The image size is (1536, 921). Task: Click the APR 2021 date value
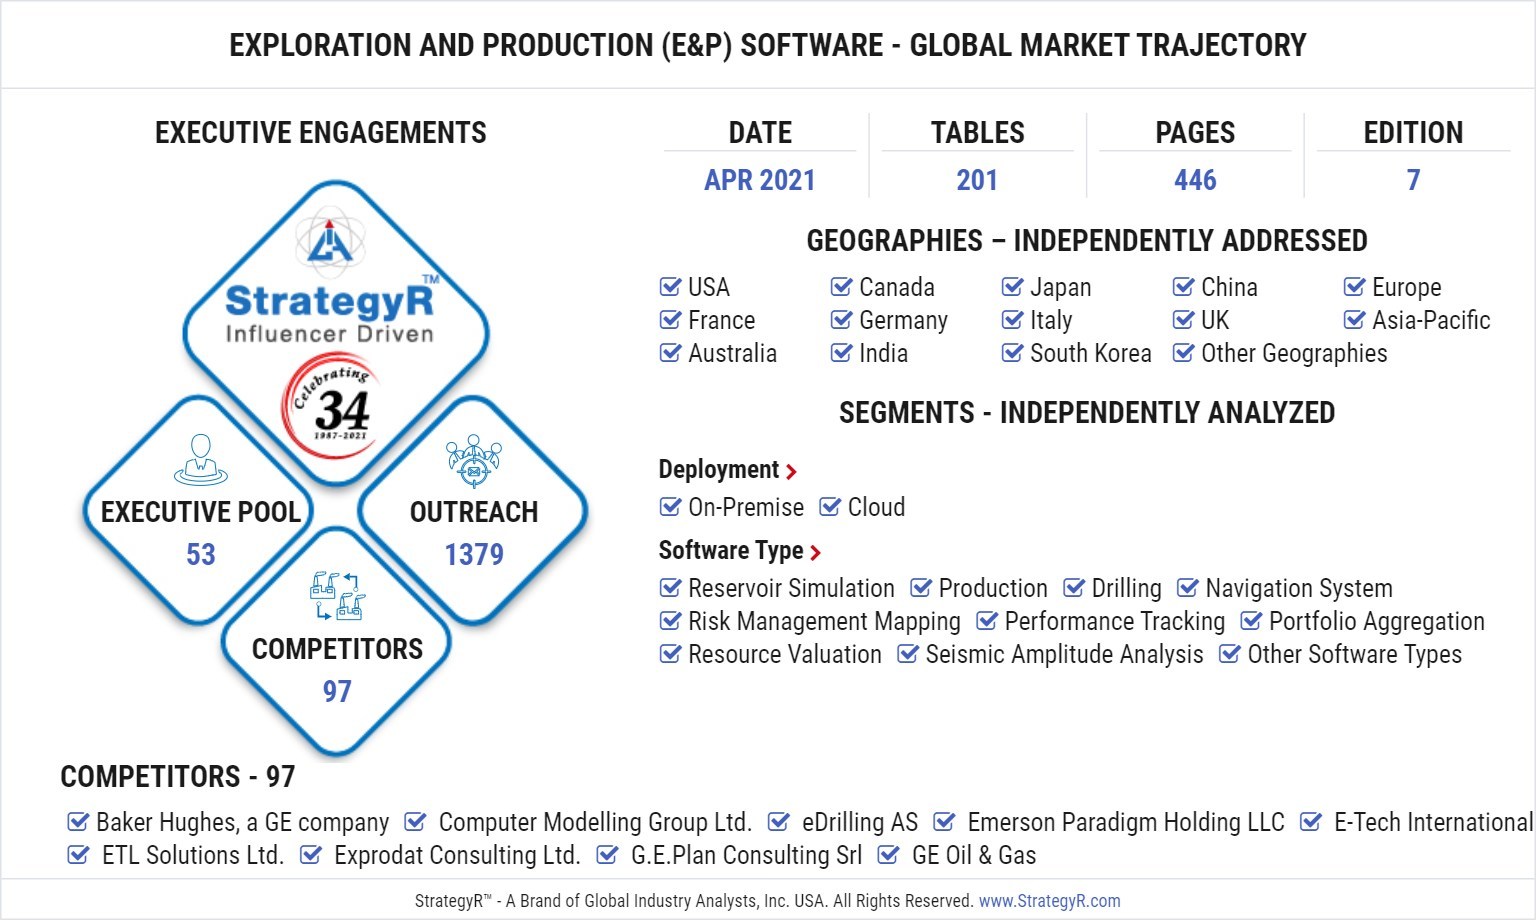click(759, 180)
